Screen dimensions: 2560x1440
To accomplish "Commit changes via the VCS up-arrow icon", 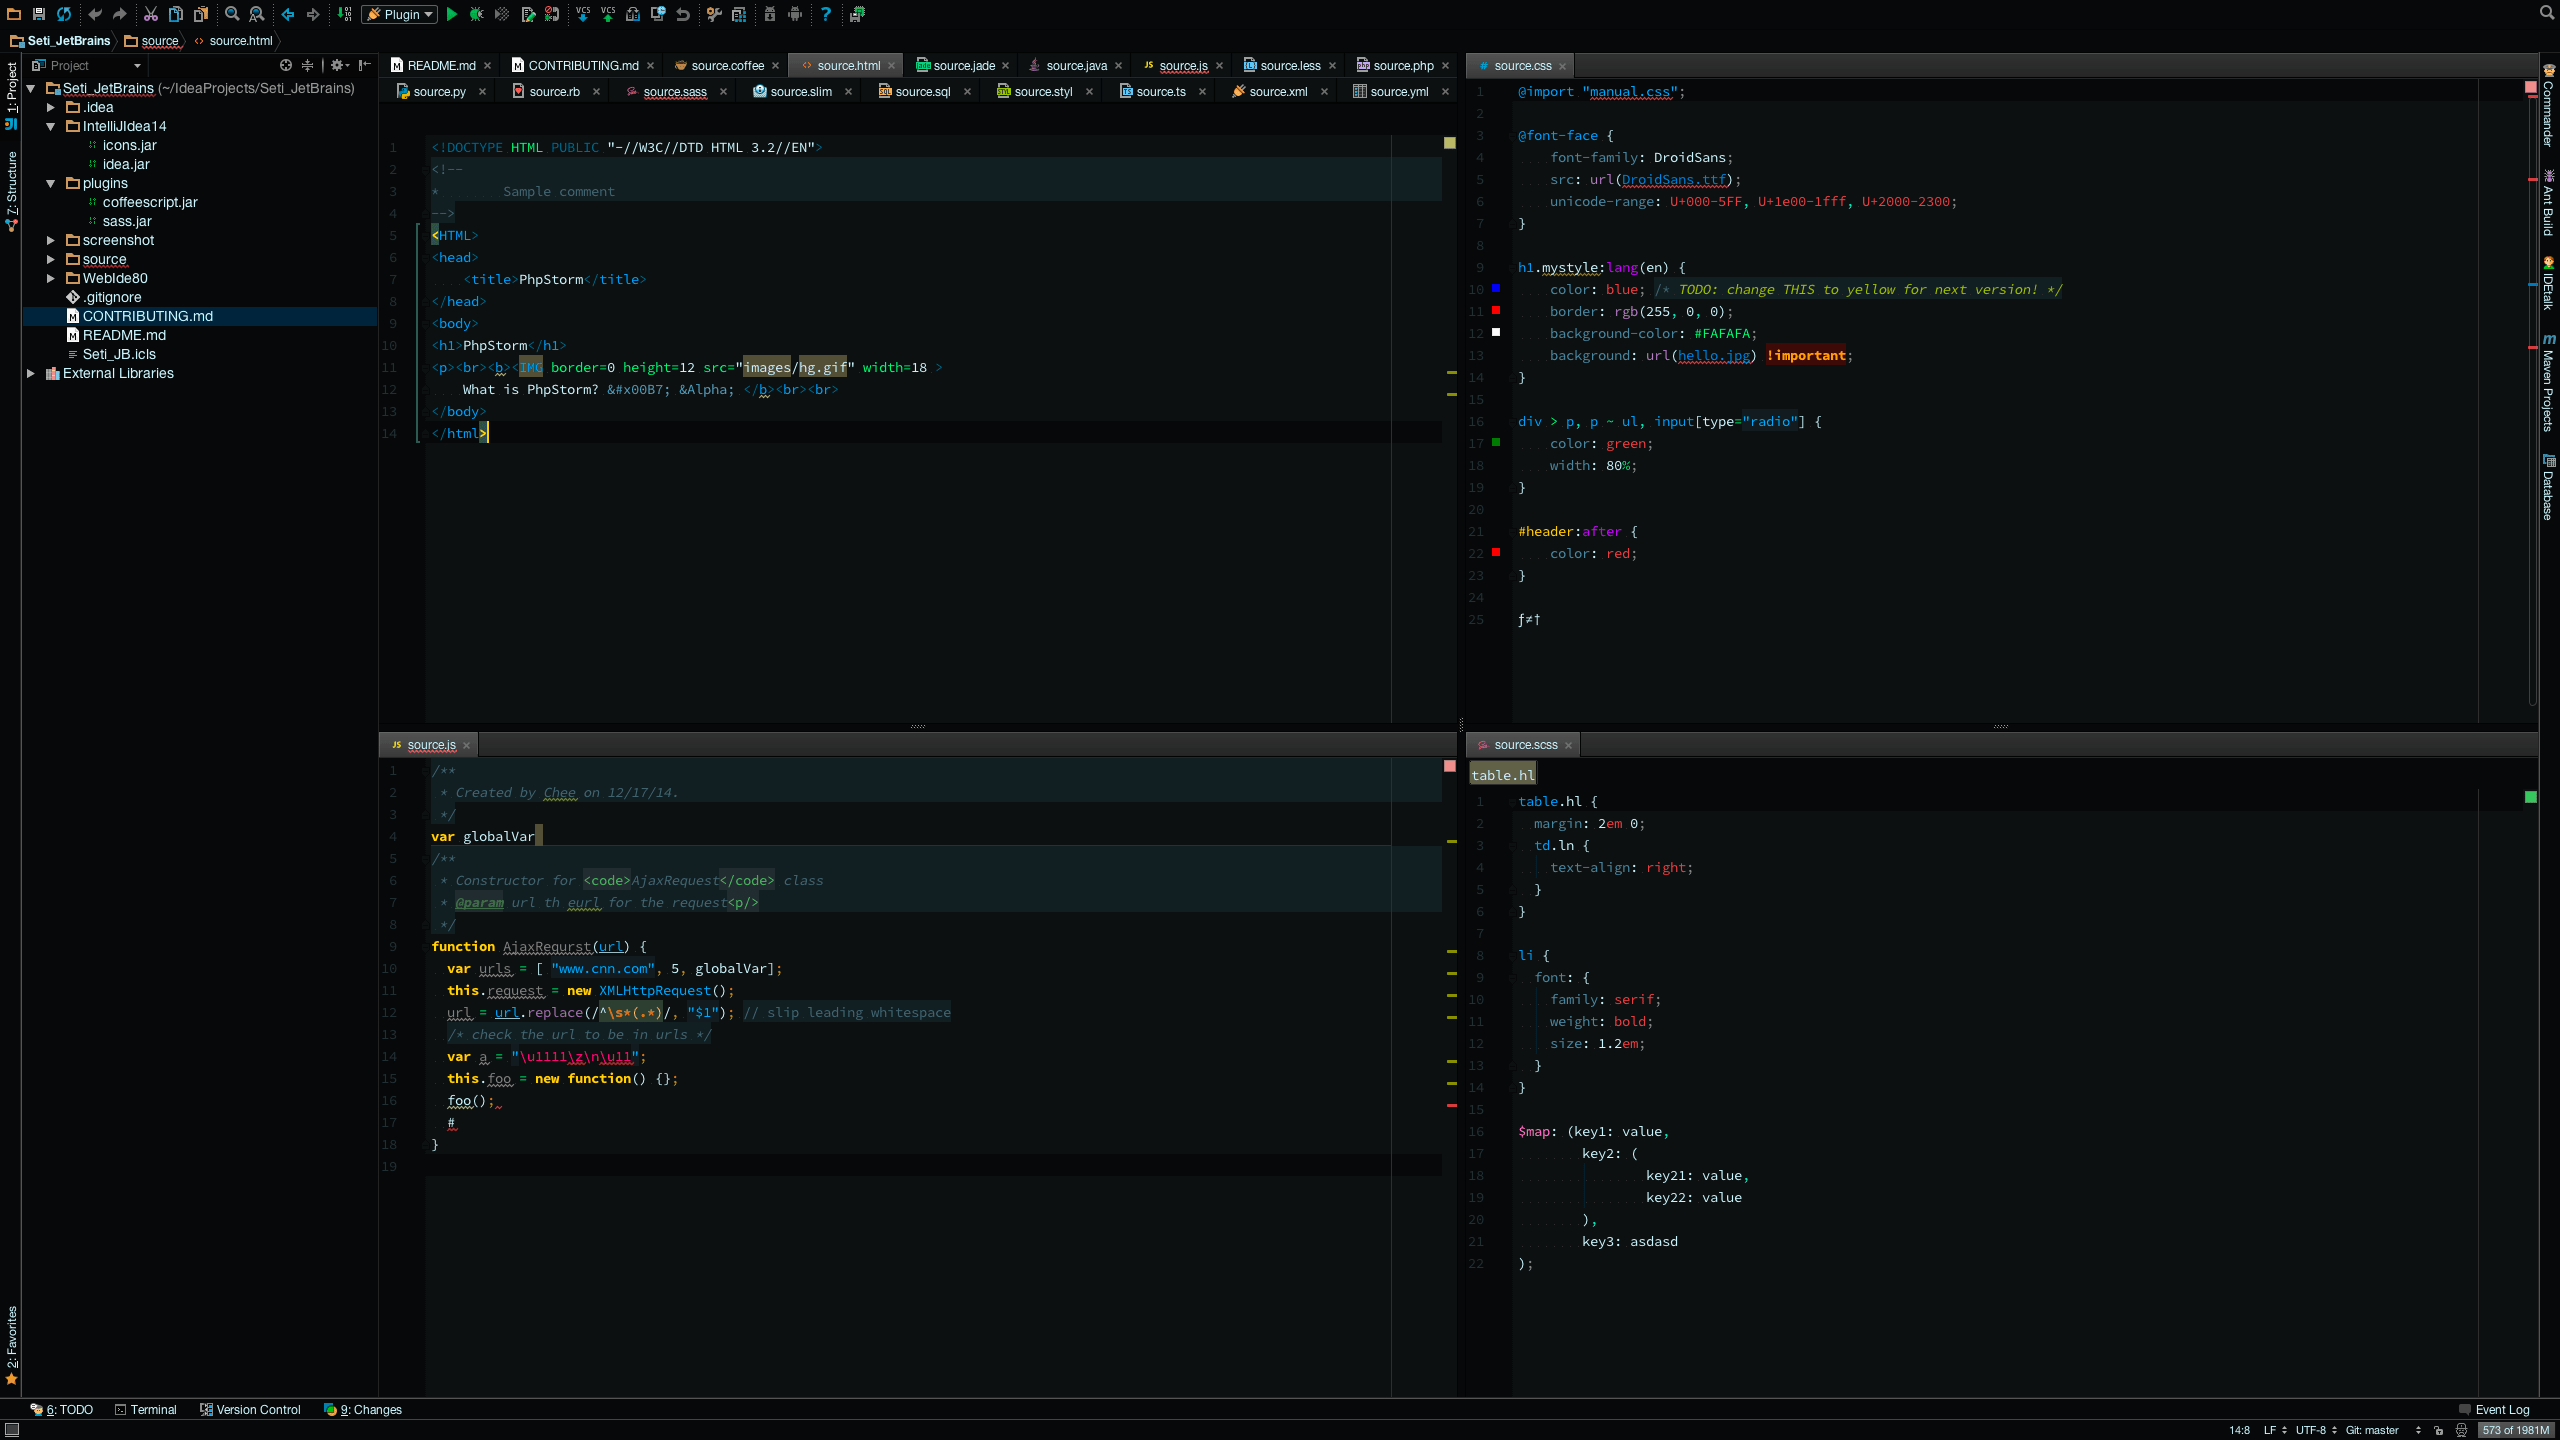I will point(608,14).
